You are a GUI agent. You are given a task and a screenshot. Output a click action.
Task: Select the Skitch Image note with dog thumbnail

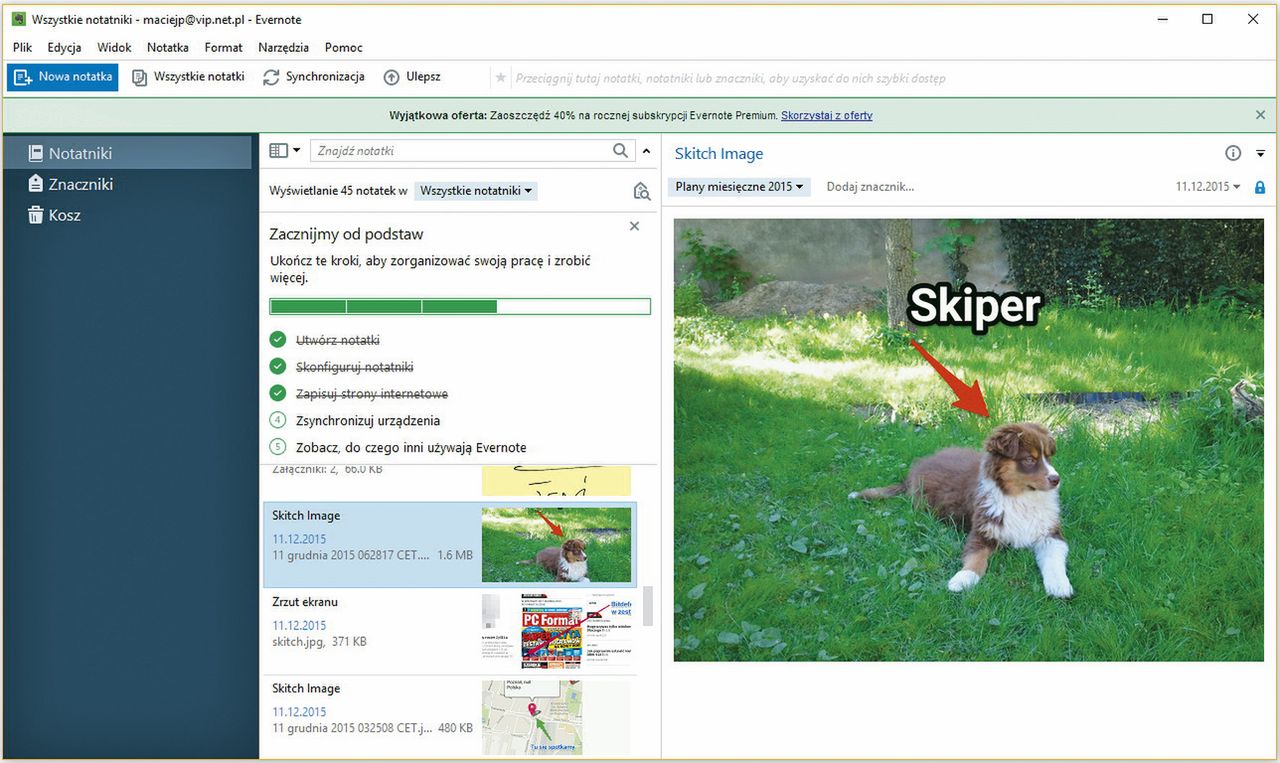pos(450,545)
